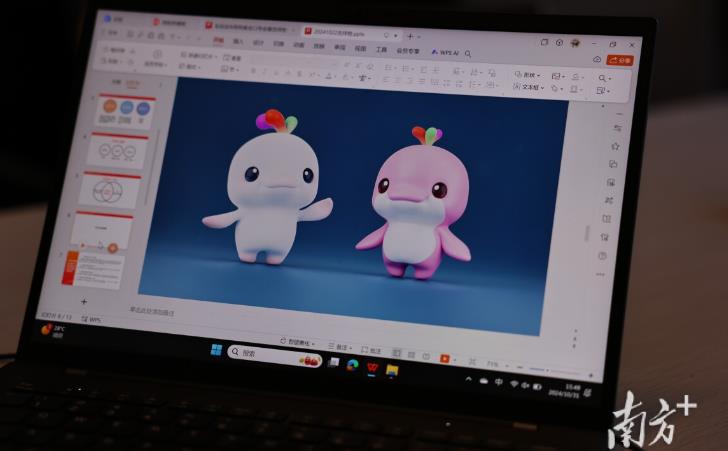Switch to slide sorter grid view
This screenshot has height=451, width=728.
click(410, 354)
